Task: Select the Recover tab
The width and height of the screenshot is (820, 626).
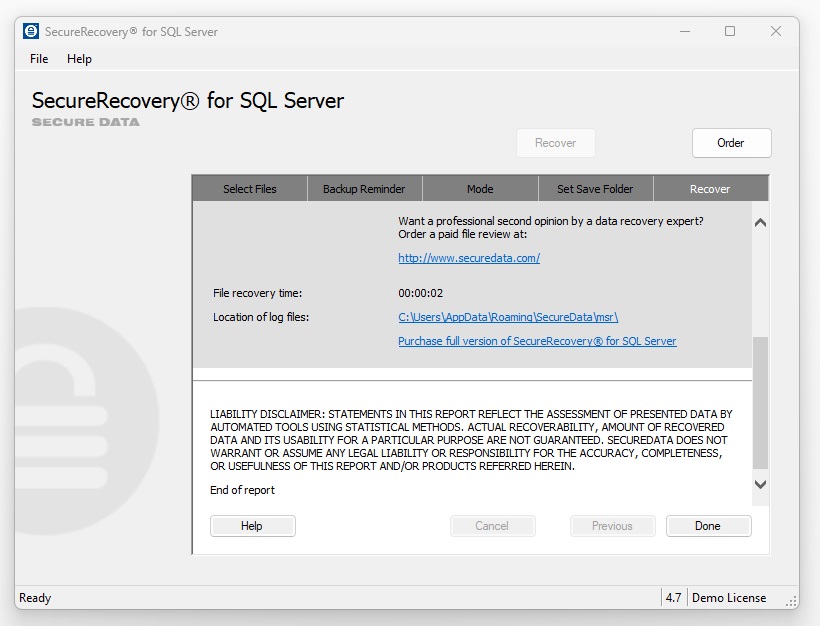Action: (710, 188)
